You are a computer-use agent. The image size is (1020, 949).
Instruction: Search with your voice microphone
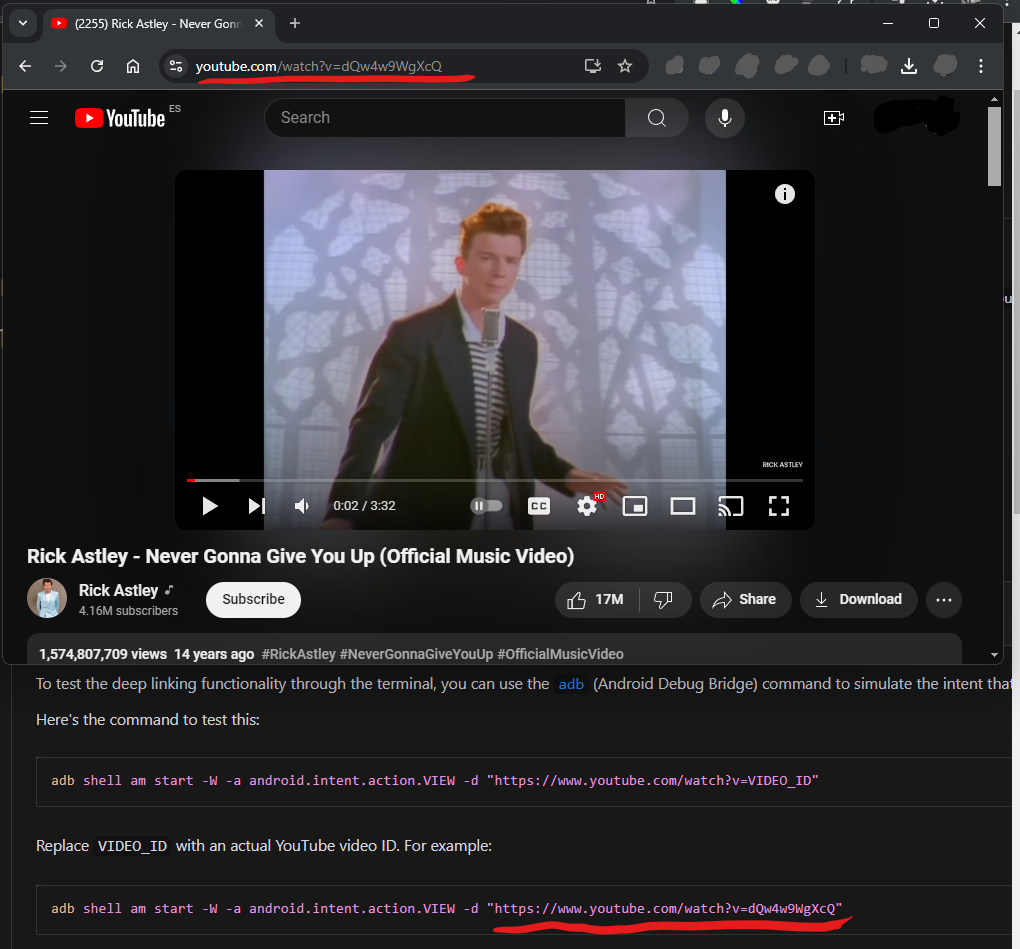point(725,118)
